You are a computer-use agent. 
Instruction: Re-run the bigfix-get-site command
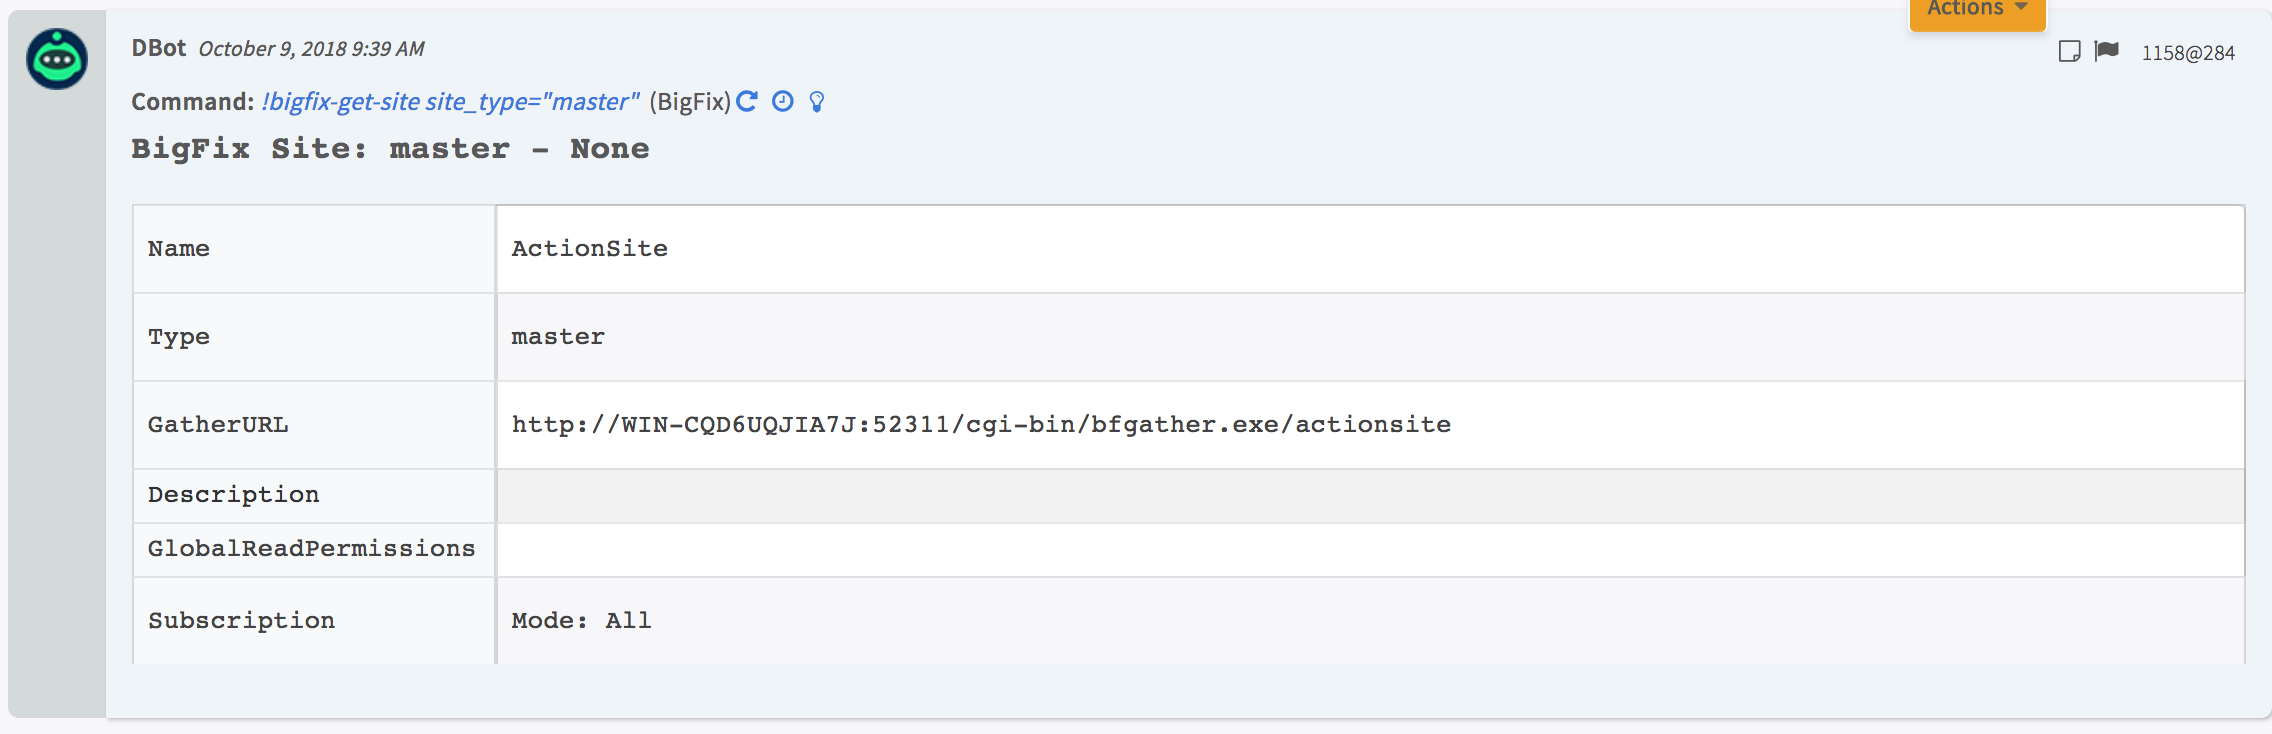[x=747, y=101]
